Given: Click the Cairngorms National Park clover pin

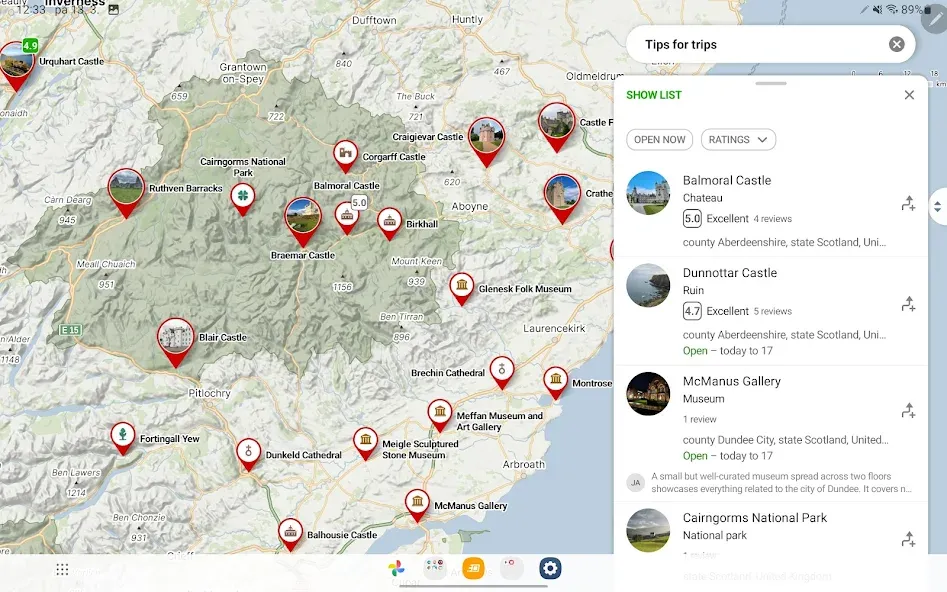Looking at the screenshot, I should tap(243, 198).
